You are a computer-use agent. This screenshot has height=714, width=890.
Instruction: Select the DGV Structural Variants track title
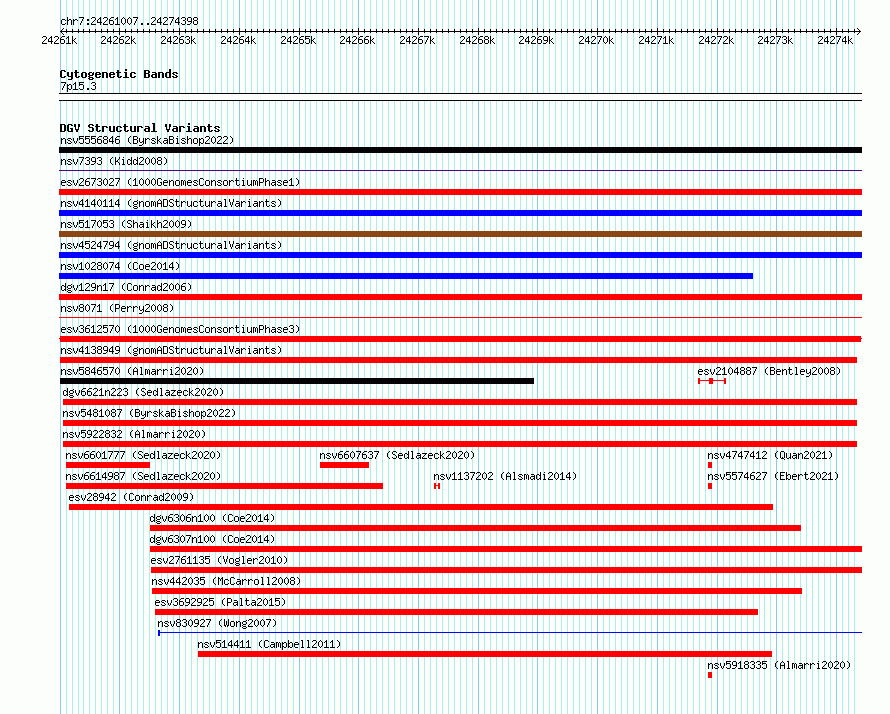click(x=140, y=128)
